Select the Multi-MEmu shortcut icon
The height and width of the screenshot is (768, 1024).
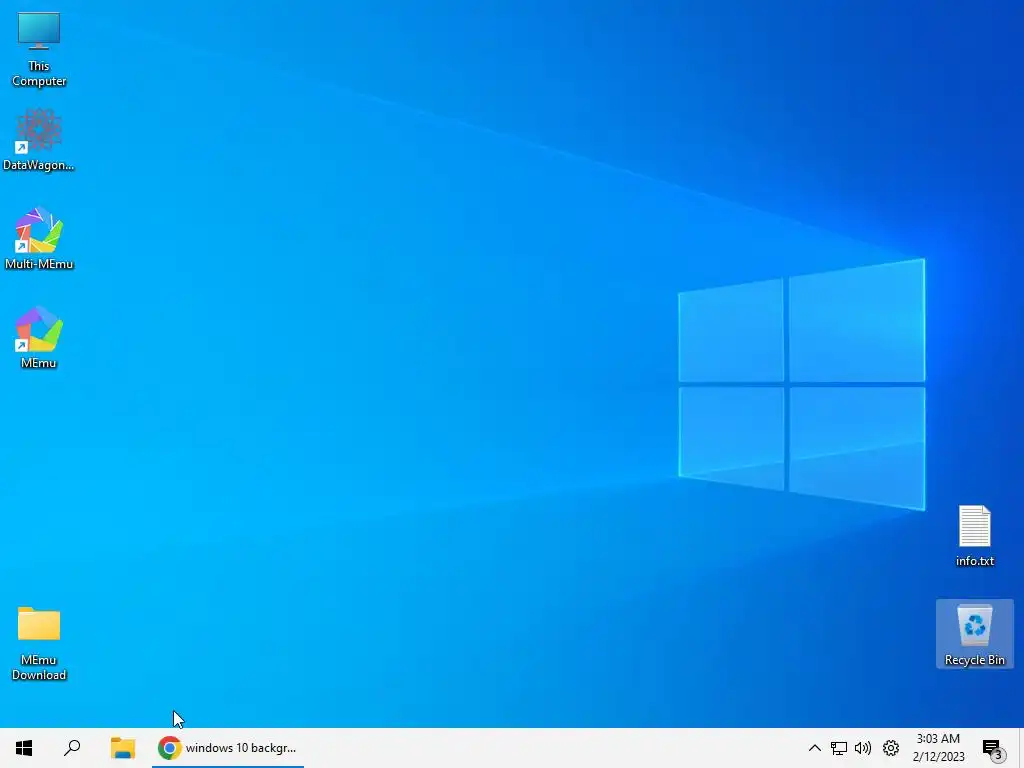click(x=39, y=239)
